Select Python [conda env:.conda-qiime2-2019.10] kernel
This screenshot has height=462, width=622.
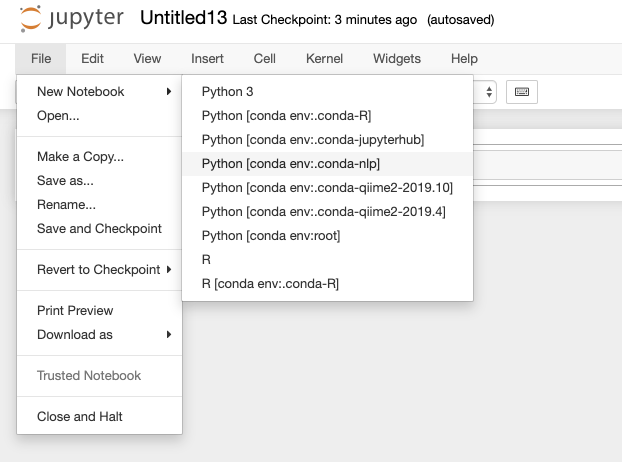328,188
